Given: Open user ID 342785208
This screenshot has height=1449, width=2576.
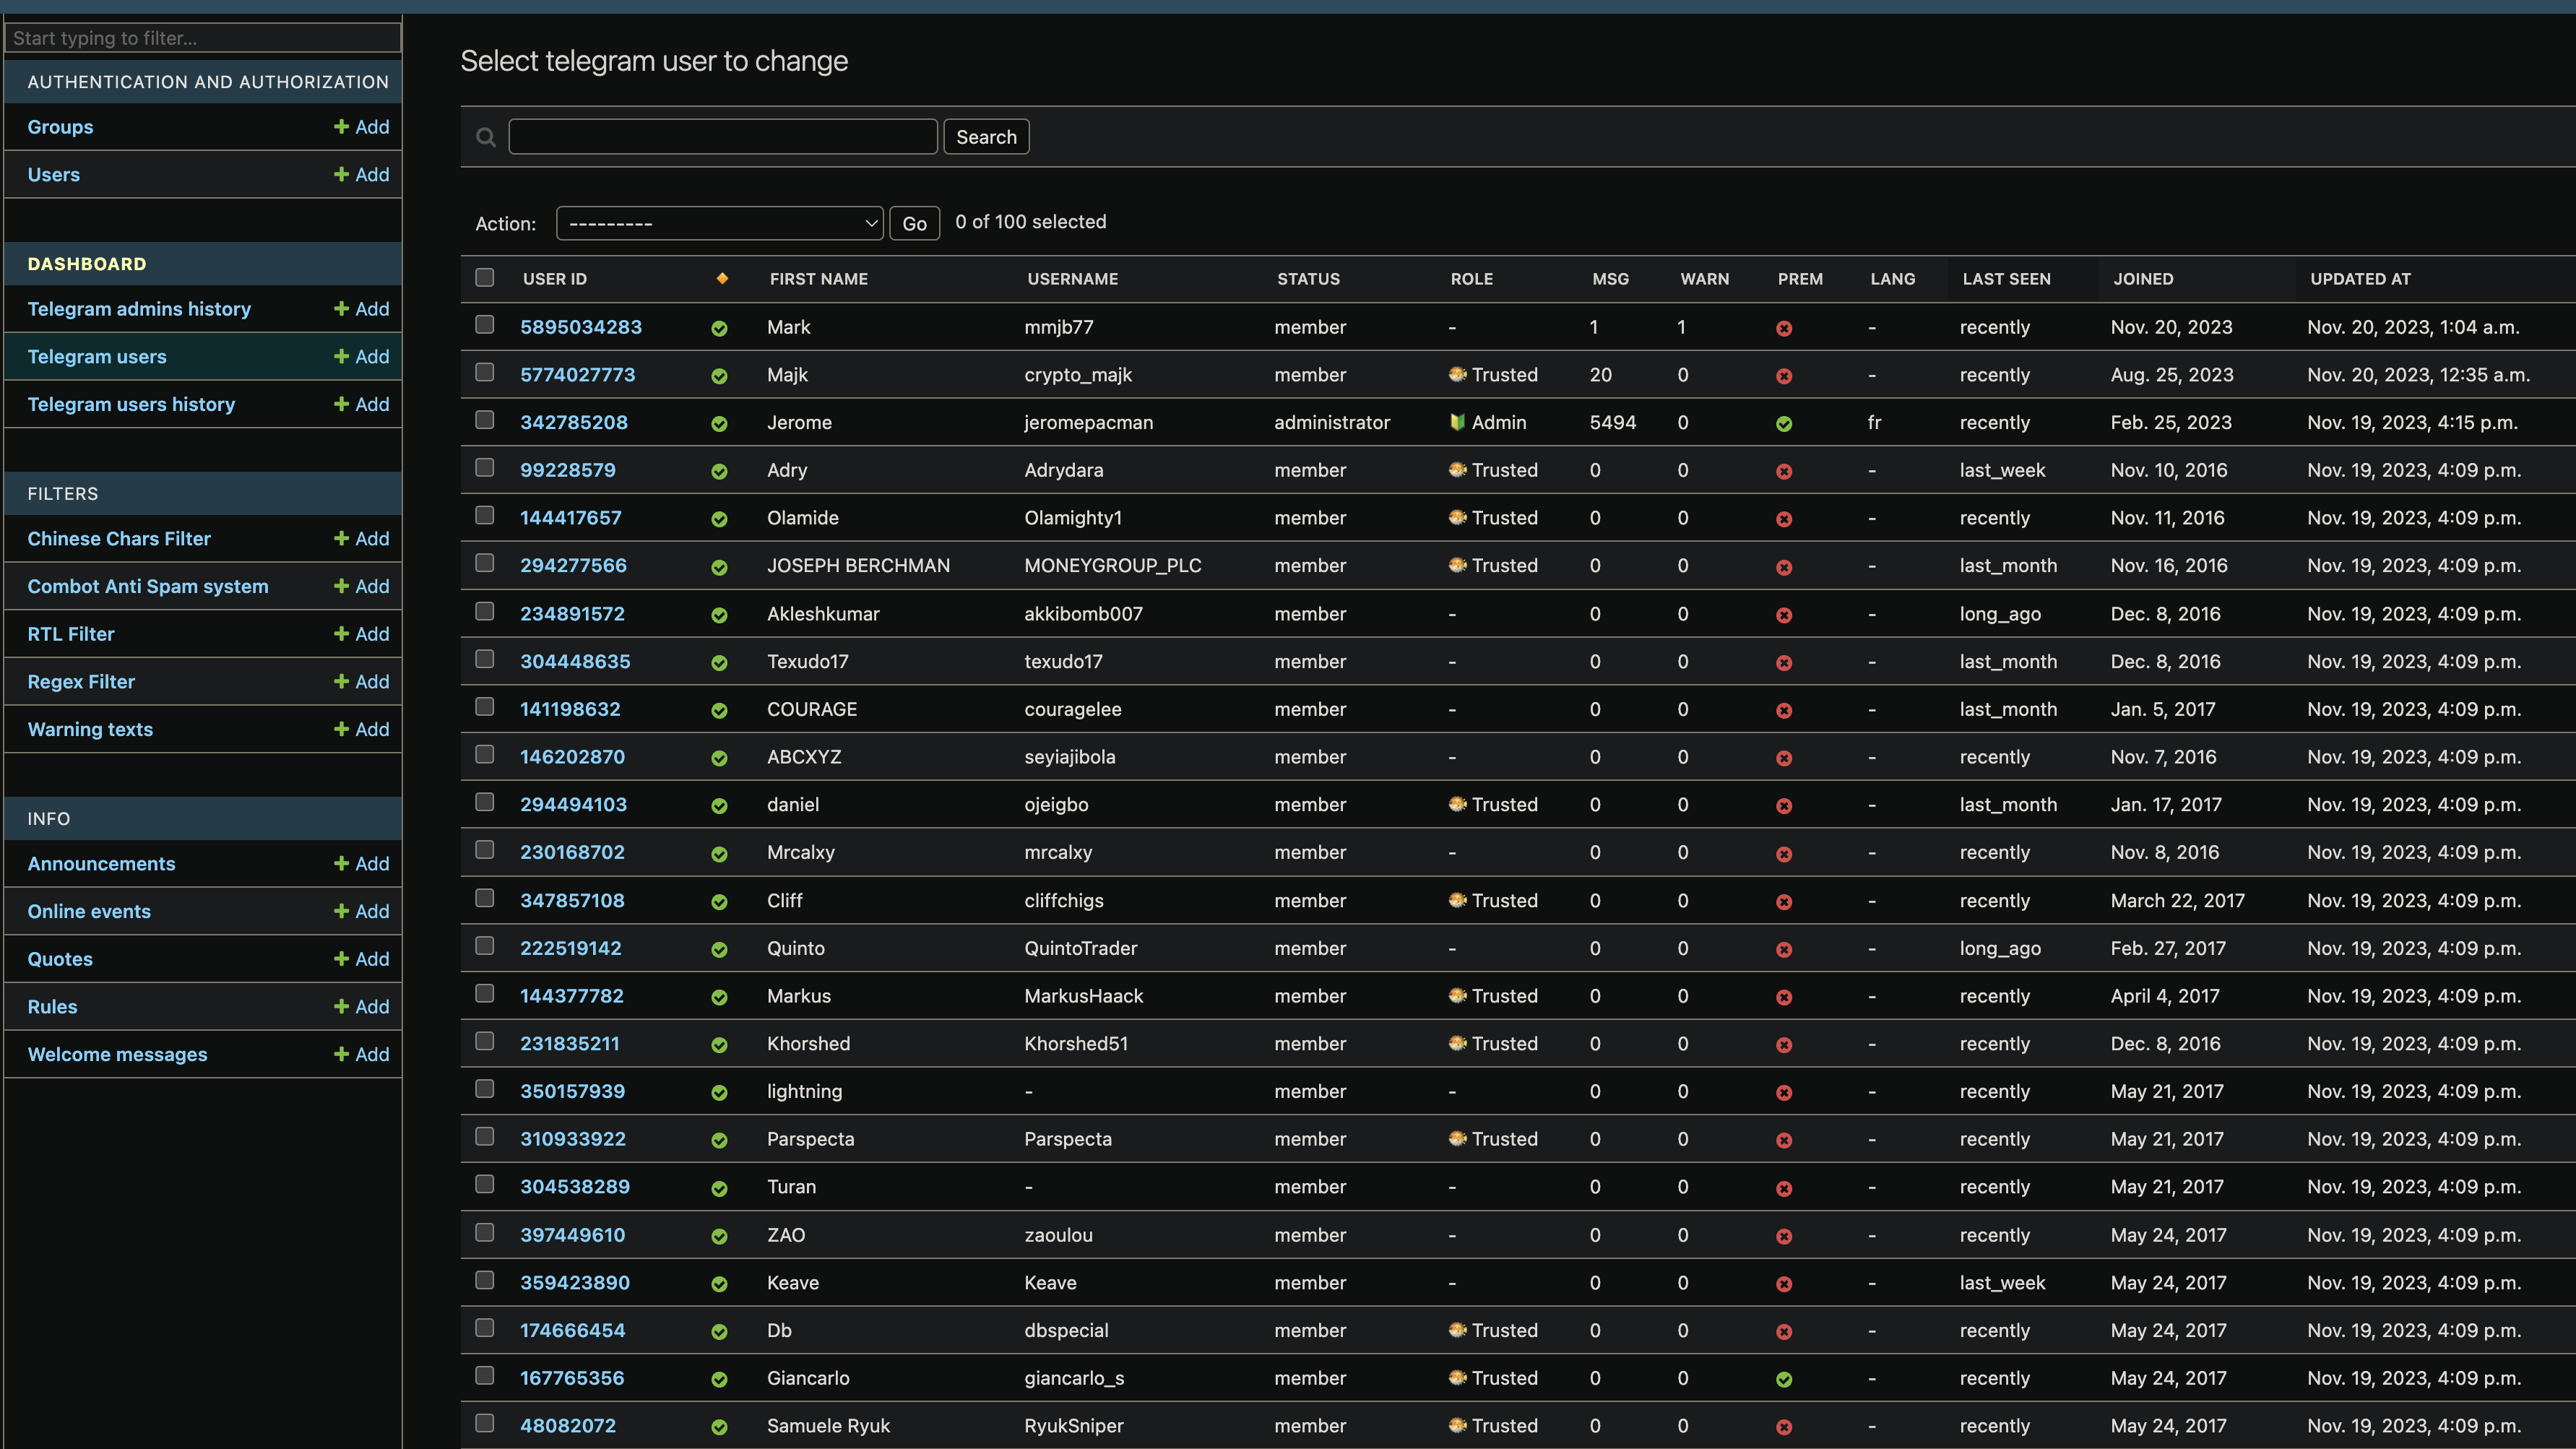Looking at the screenshot, I should click(x=574, y=422).
